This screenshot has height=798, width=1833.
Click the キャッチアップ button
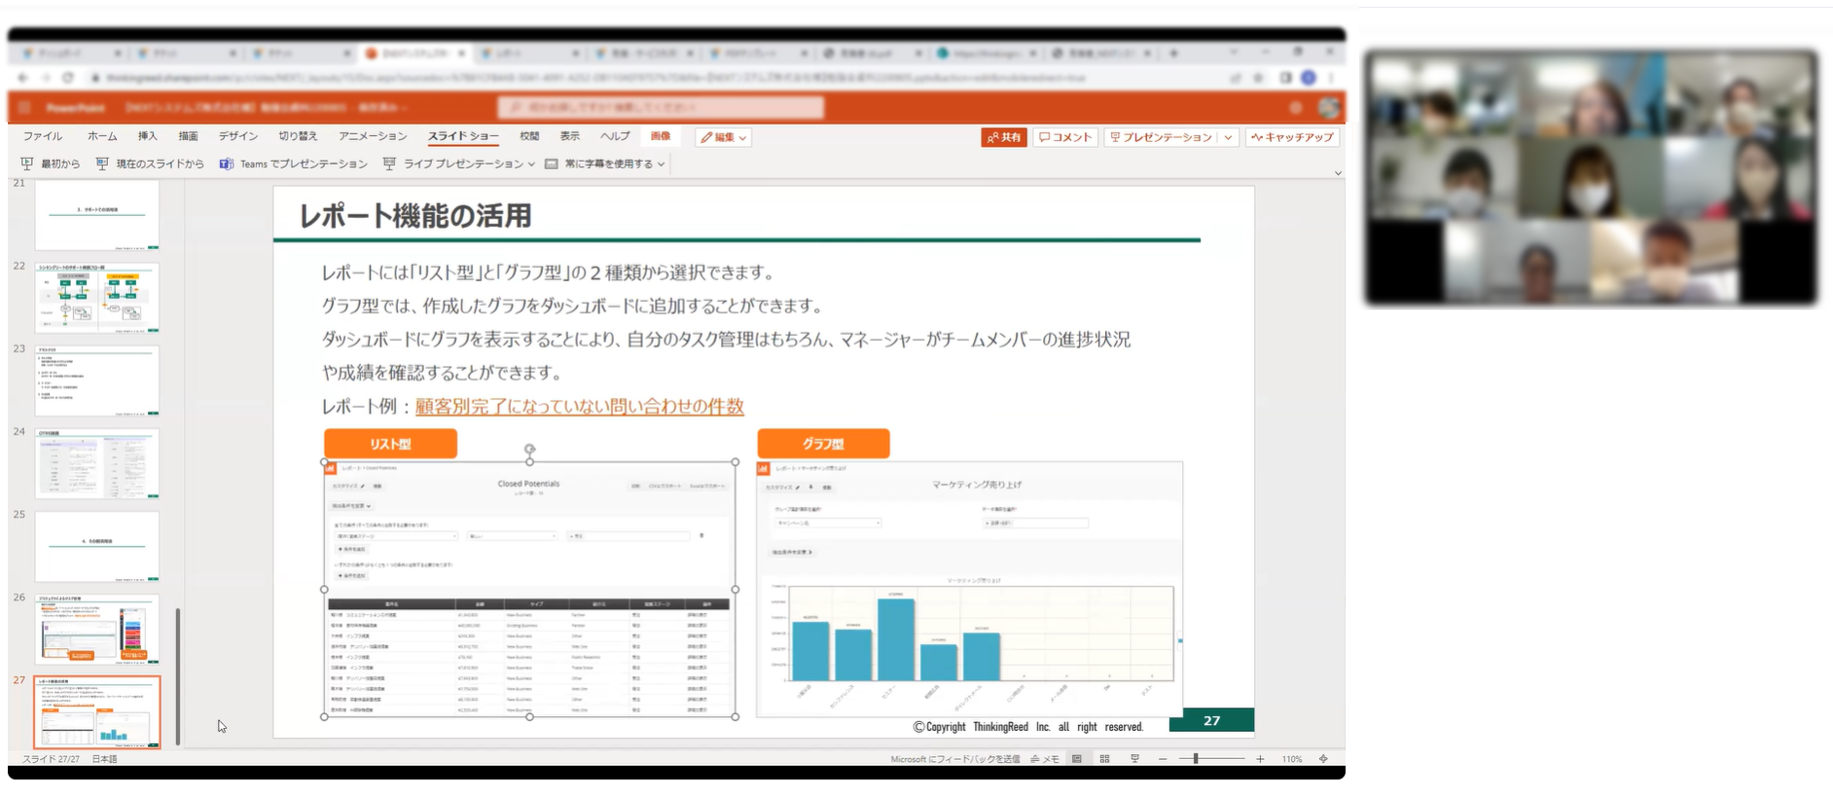pos(1291,137)
